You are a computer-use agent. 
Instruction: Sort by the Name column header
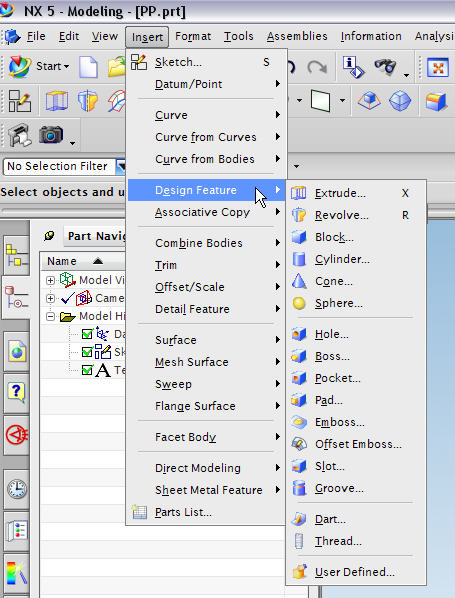coord(62,261)
